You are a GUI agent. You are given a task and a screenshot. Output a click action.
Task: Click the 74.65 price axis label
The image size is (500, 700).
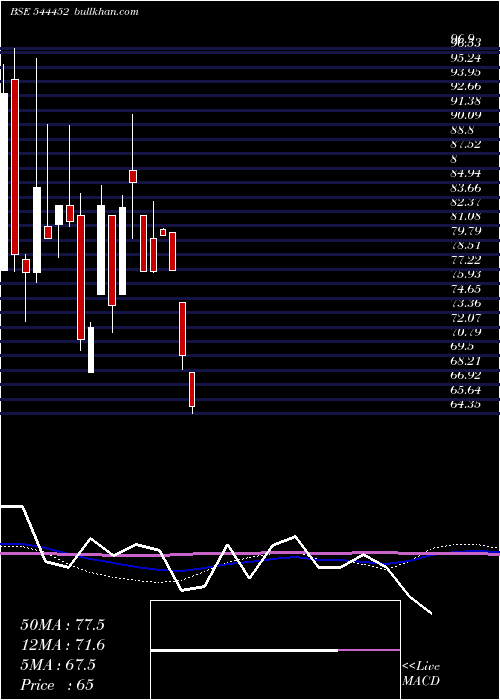[466, 289]
